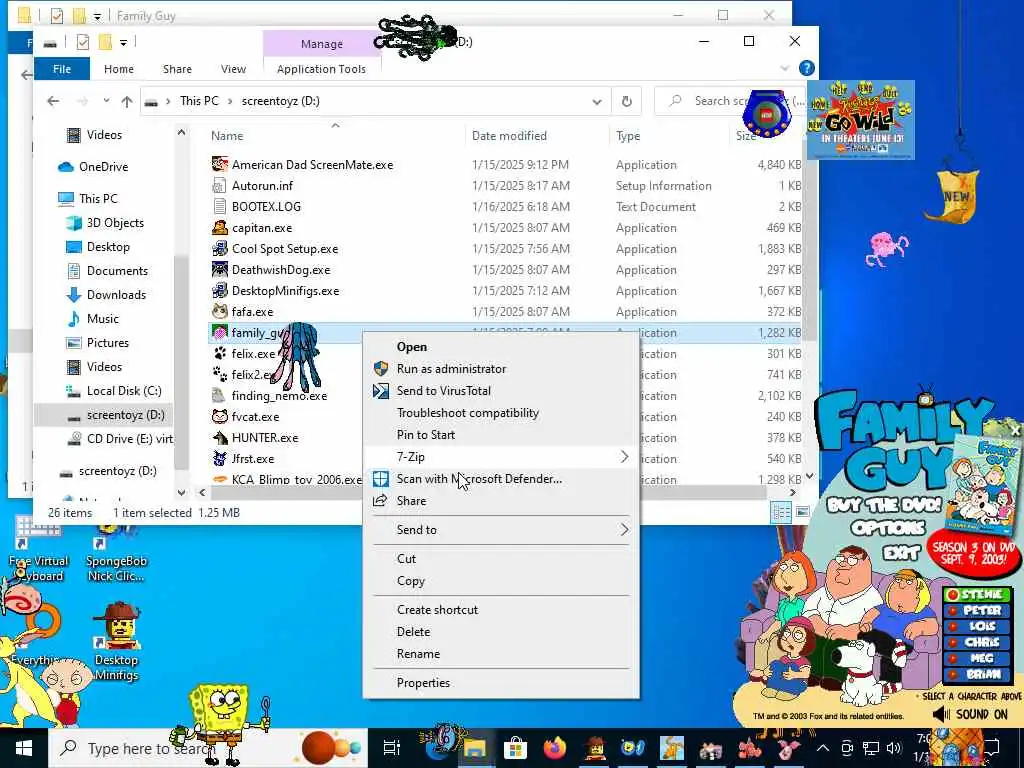Toggle Sound On in Family Guy widget

click(x=970, y=714)
